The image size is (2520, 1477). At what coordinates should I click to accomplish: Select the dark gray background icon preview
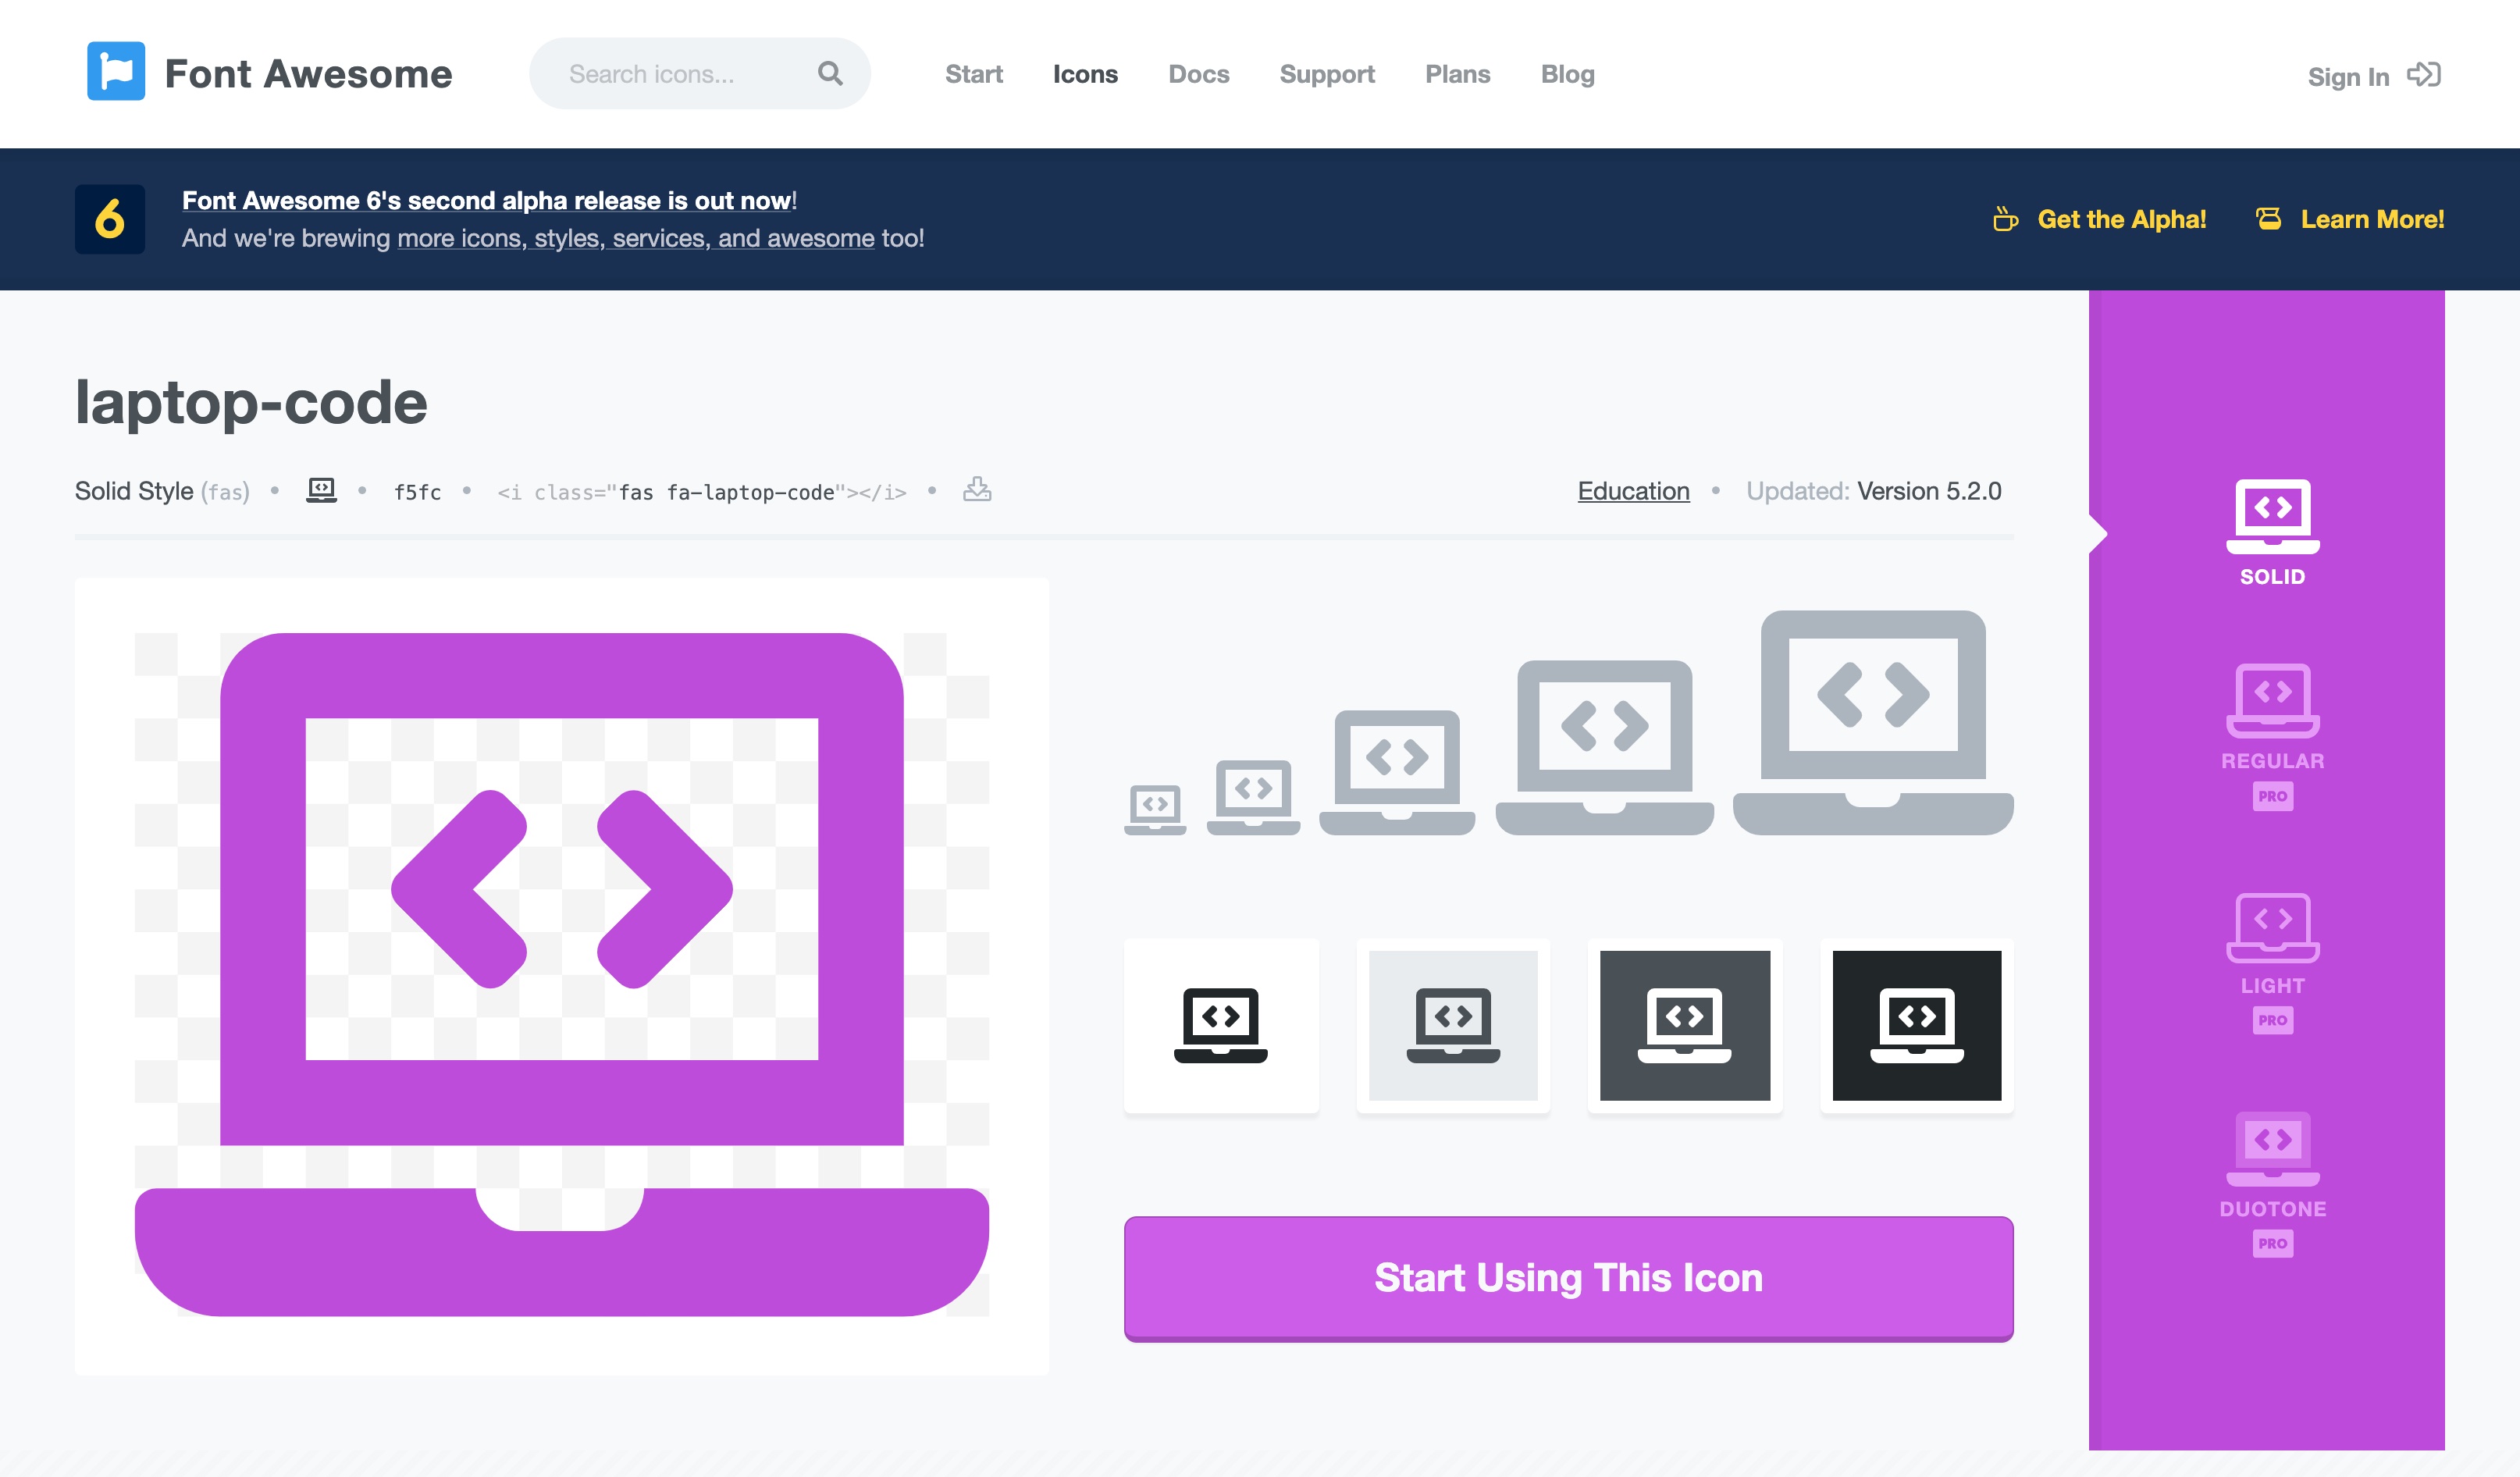coord(1684,1025)
